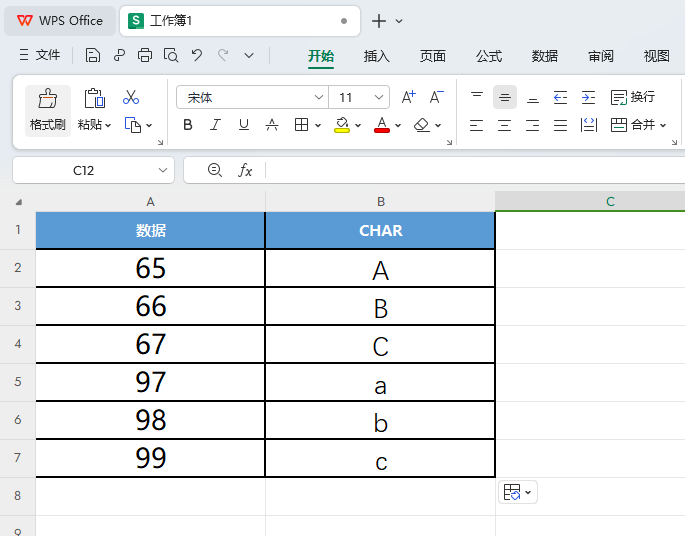Image resolution: width=685 pixels, height=536 pixels.
Task: Toggle Underline formatting
Action: pyautogui.click(x=244, y=125)
